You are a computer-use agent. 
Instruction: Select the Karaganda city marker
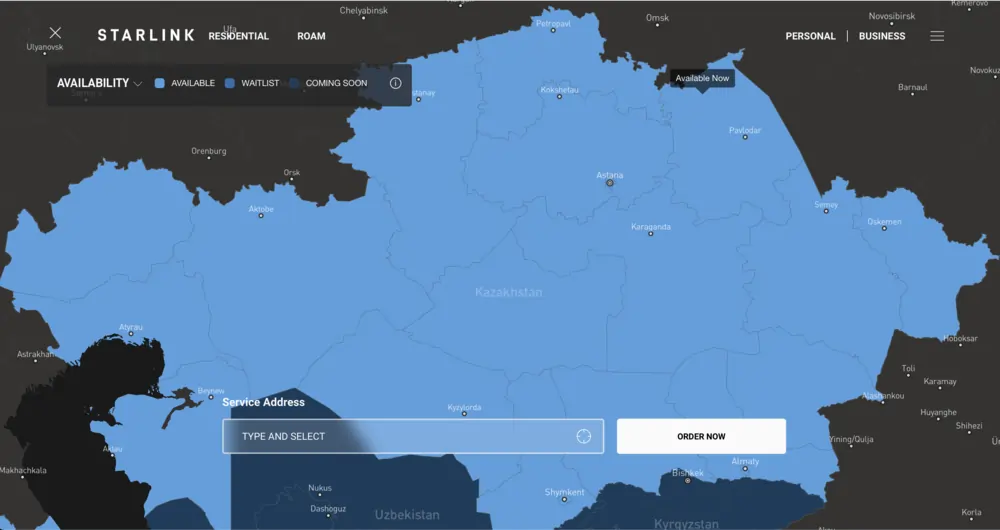coord(652,236)
